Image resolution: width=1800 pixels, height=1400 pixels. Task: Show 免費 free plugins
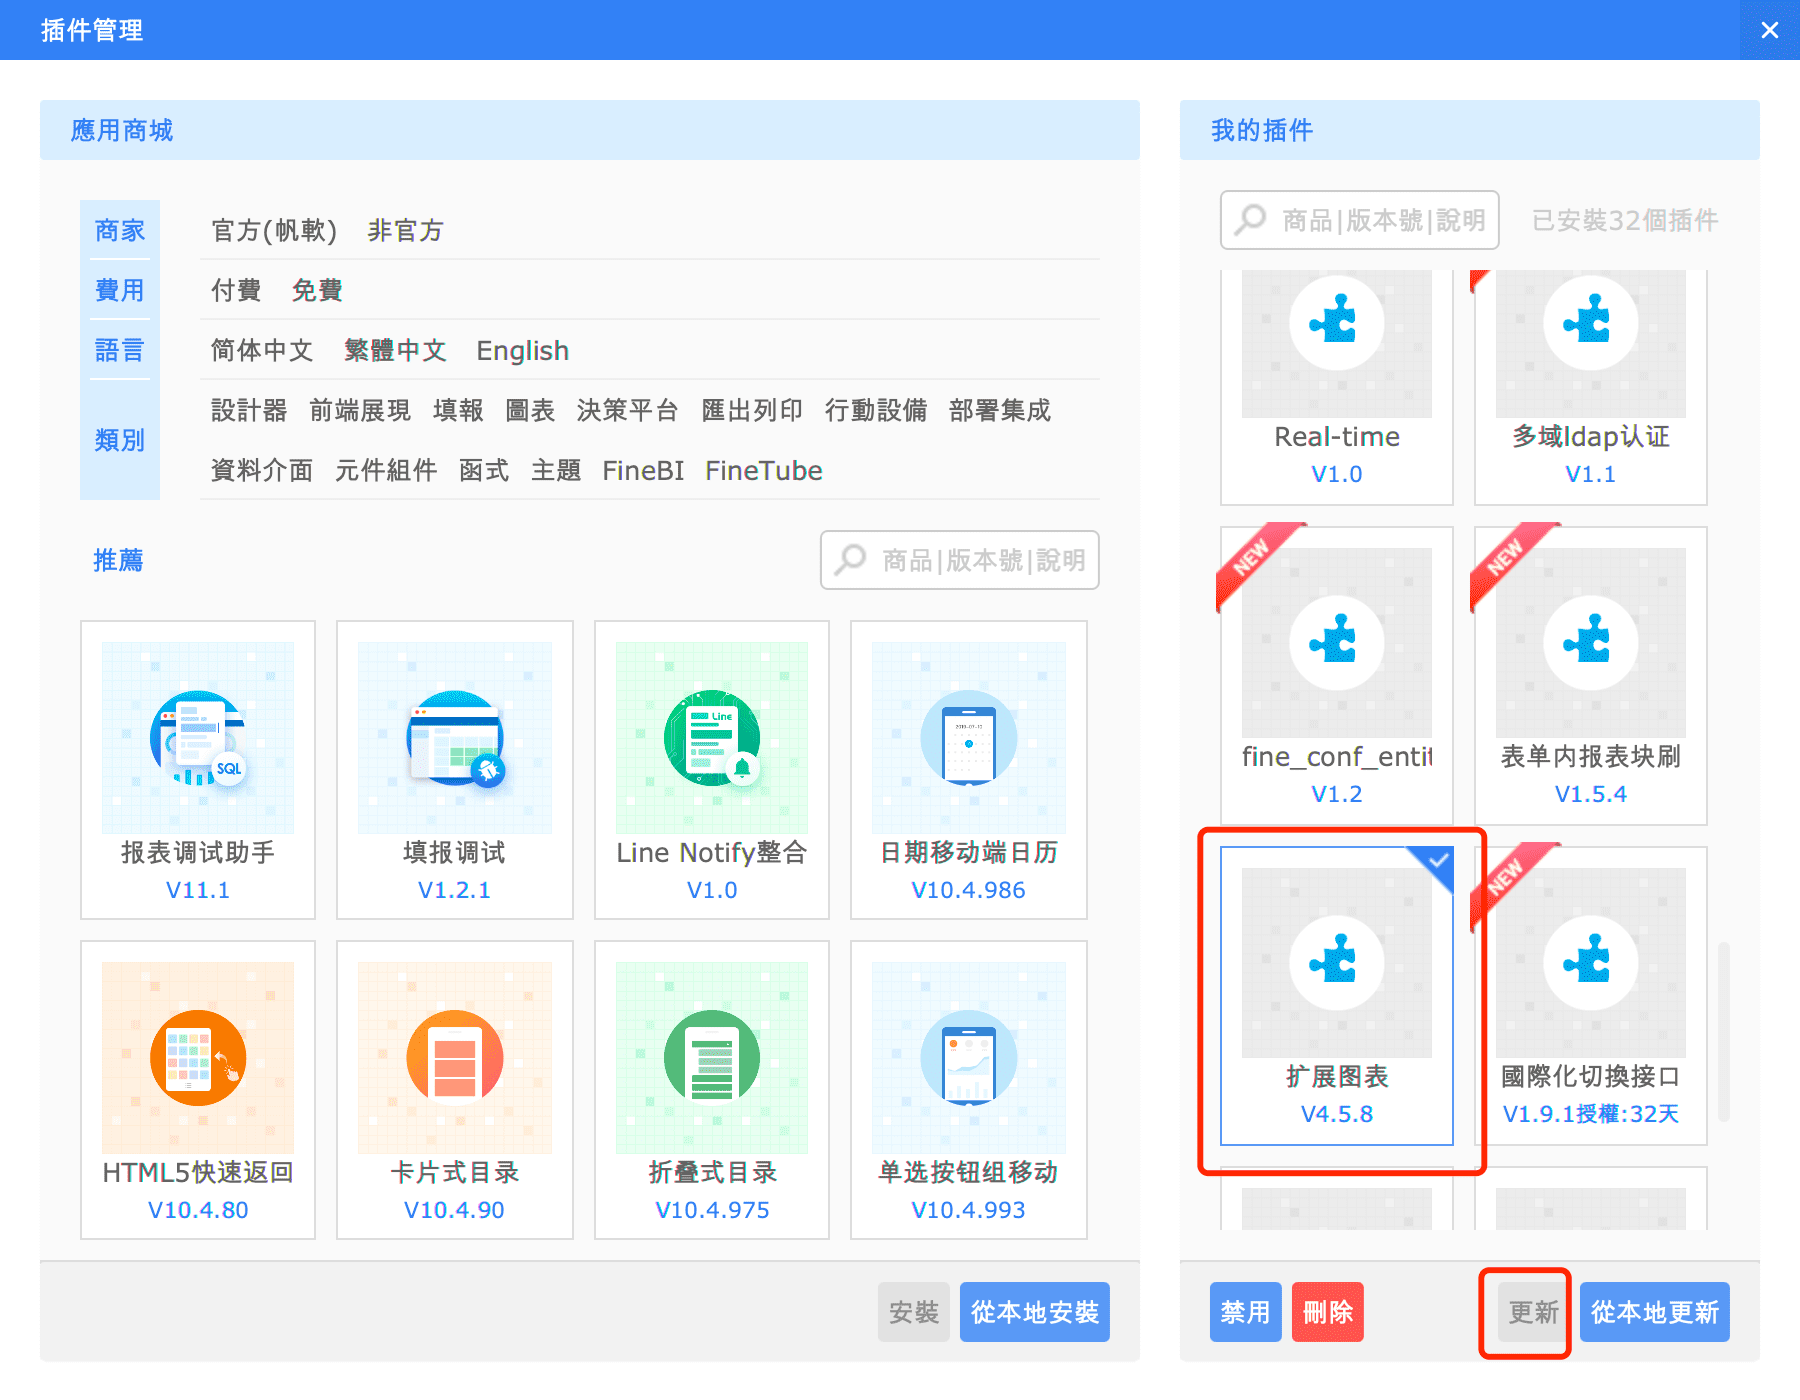[317, 291]
